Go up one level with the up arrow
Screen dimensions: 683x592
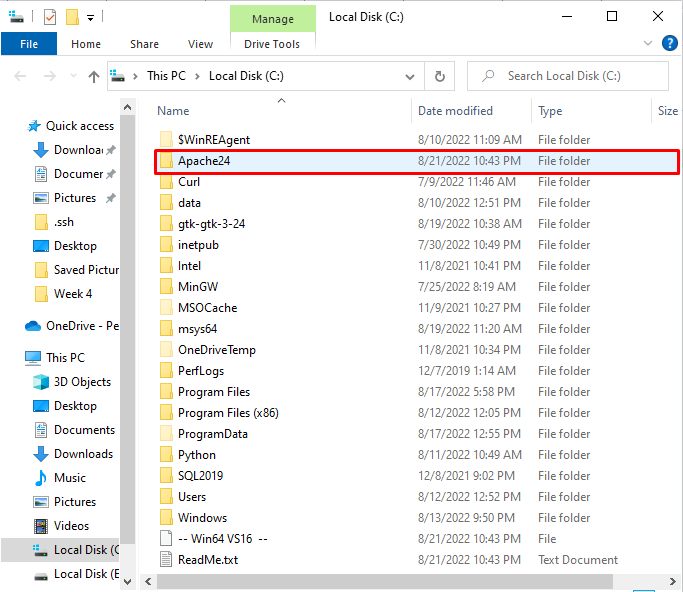tap(94, 77)
